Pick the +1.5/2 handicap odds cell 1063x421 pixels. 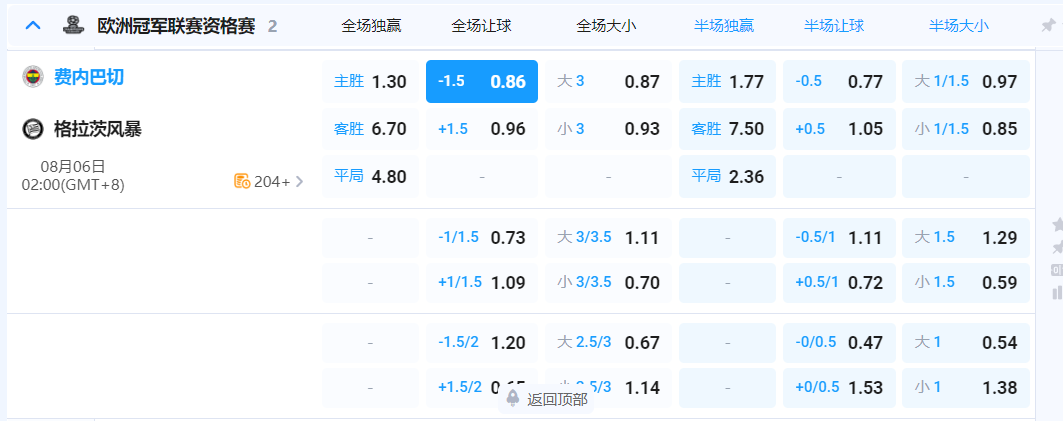(x=482, y=388)
